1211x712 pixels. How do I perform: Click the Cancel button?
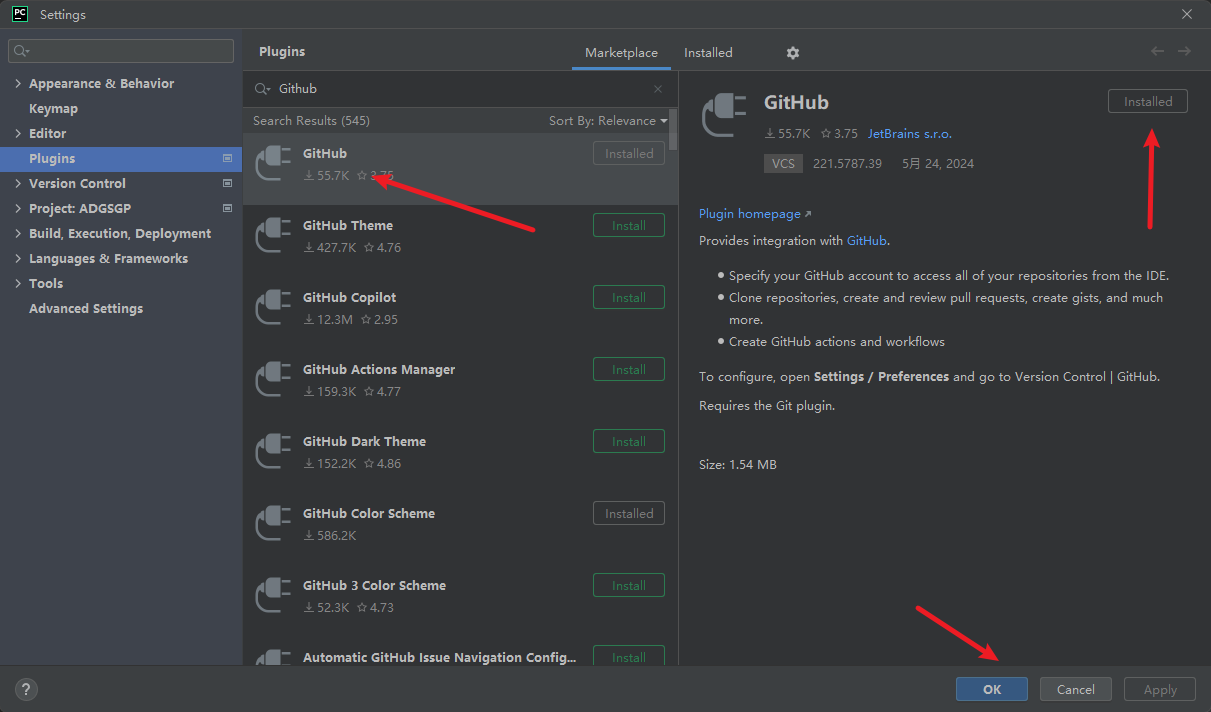click(1076, 689)
